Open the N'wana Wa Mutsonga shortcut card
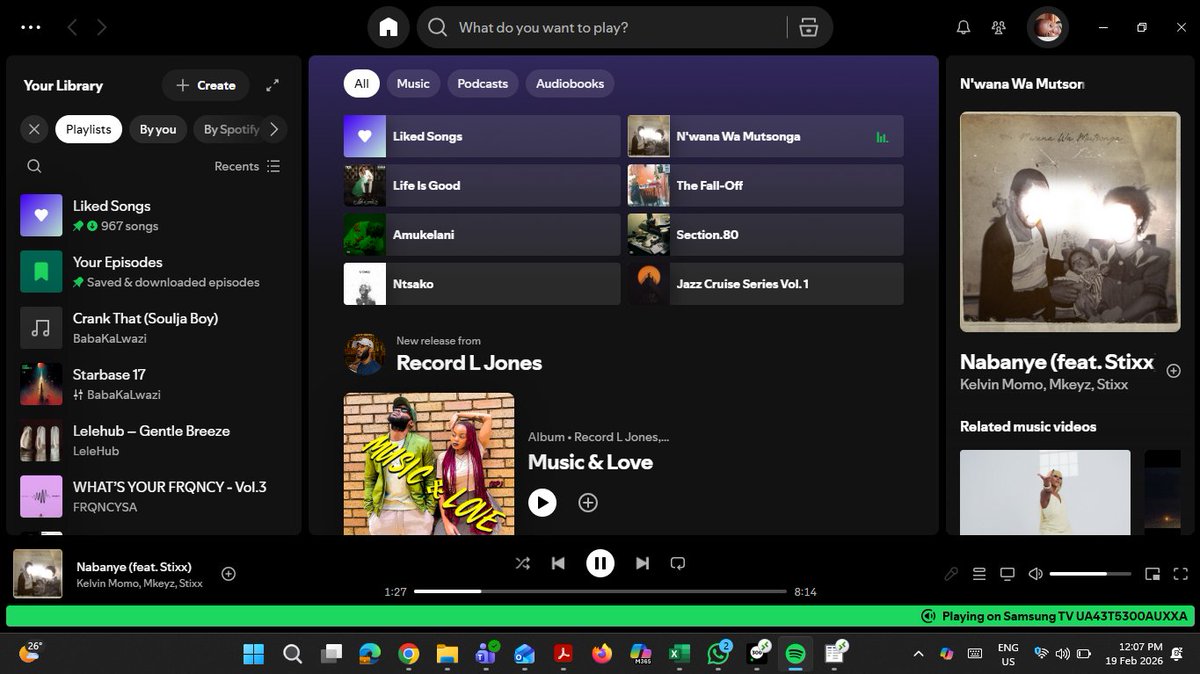This screenshot has height=674, width=1200. point(765,136)
